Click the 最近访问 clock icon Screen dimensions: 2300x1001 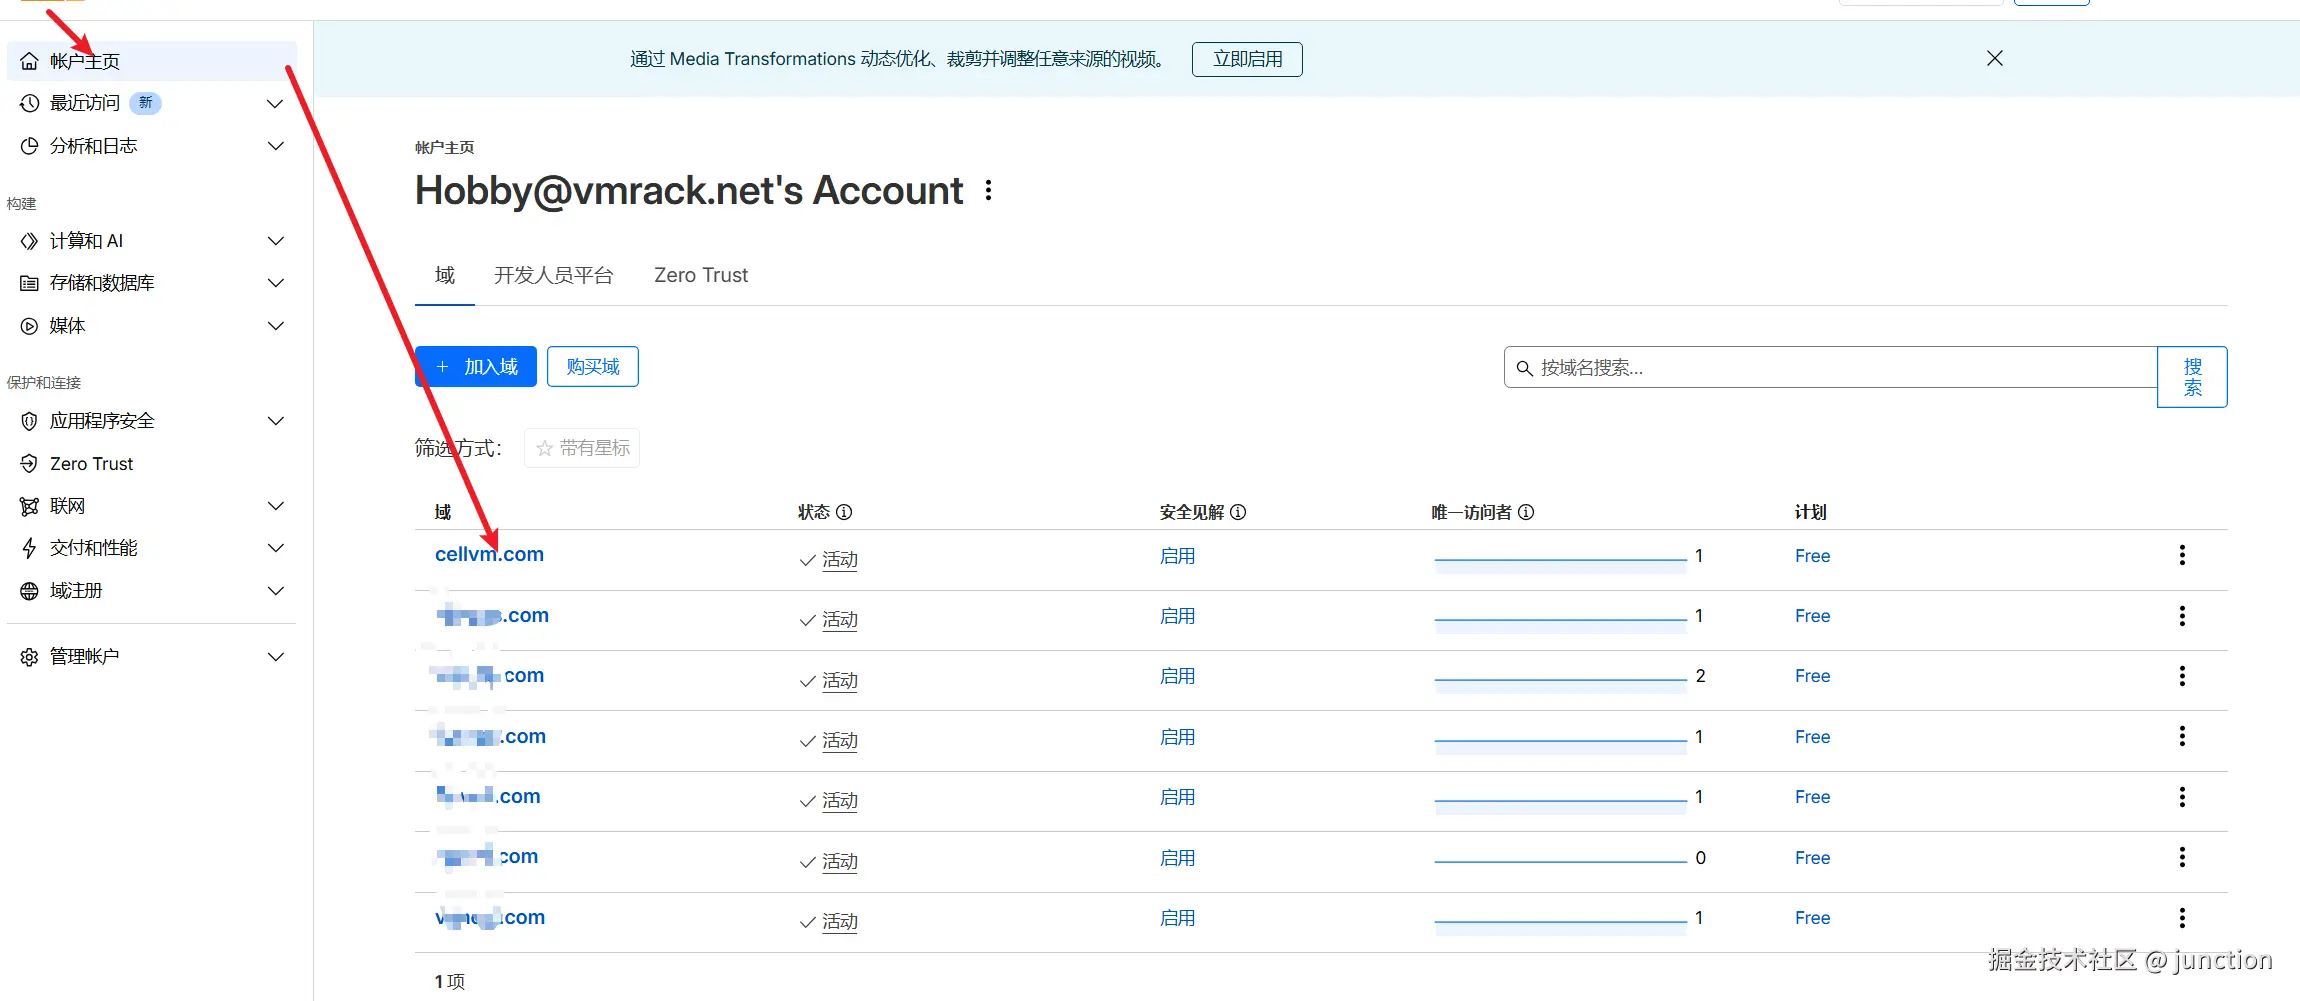(29, 103)
